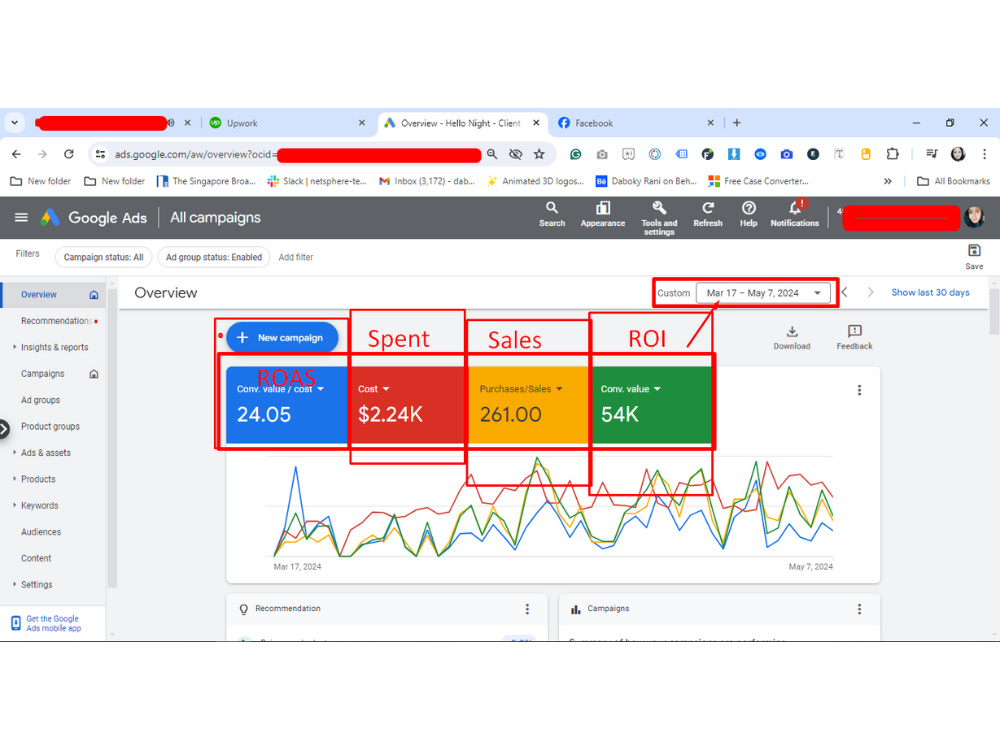Image resolution: width=1000 pixels, height=750 pixels.
Task: Click the account avatar in Google Ads header
Action: click(974, 217)
